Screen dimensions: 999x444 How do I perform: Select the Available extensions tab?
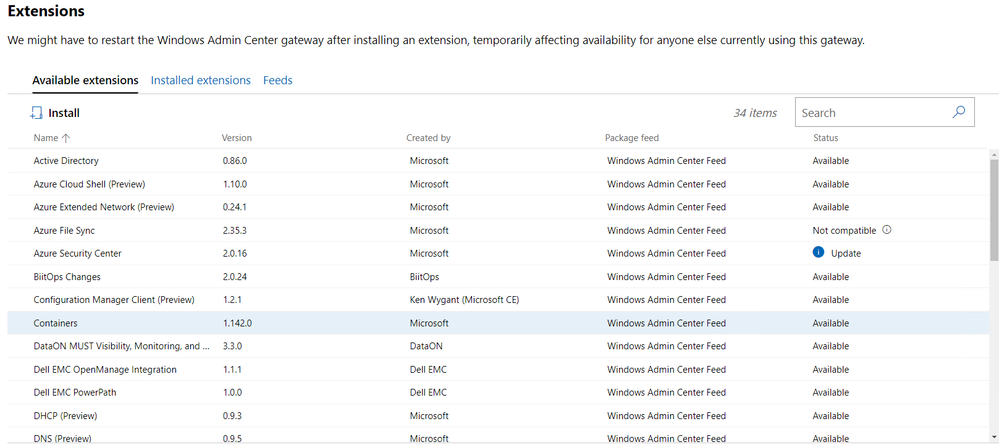coord(85,80)
